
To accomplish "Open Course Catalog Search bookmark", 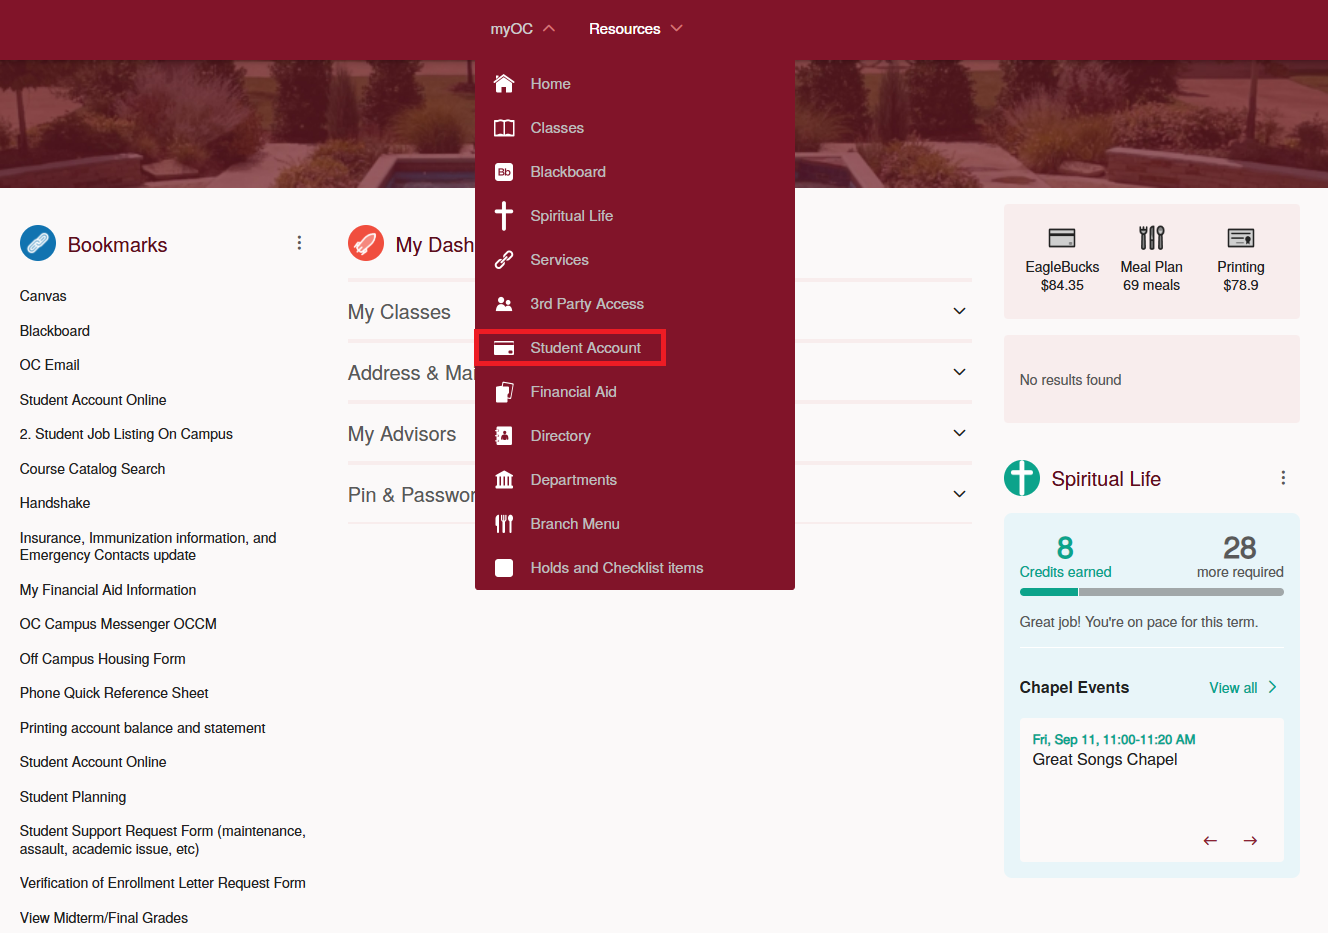I will click(93, 469).
